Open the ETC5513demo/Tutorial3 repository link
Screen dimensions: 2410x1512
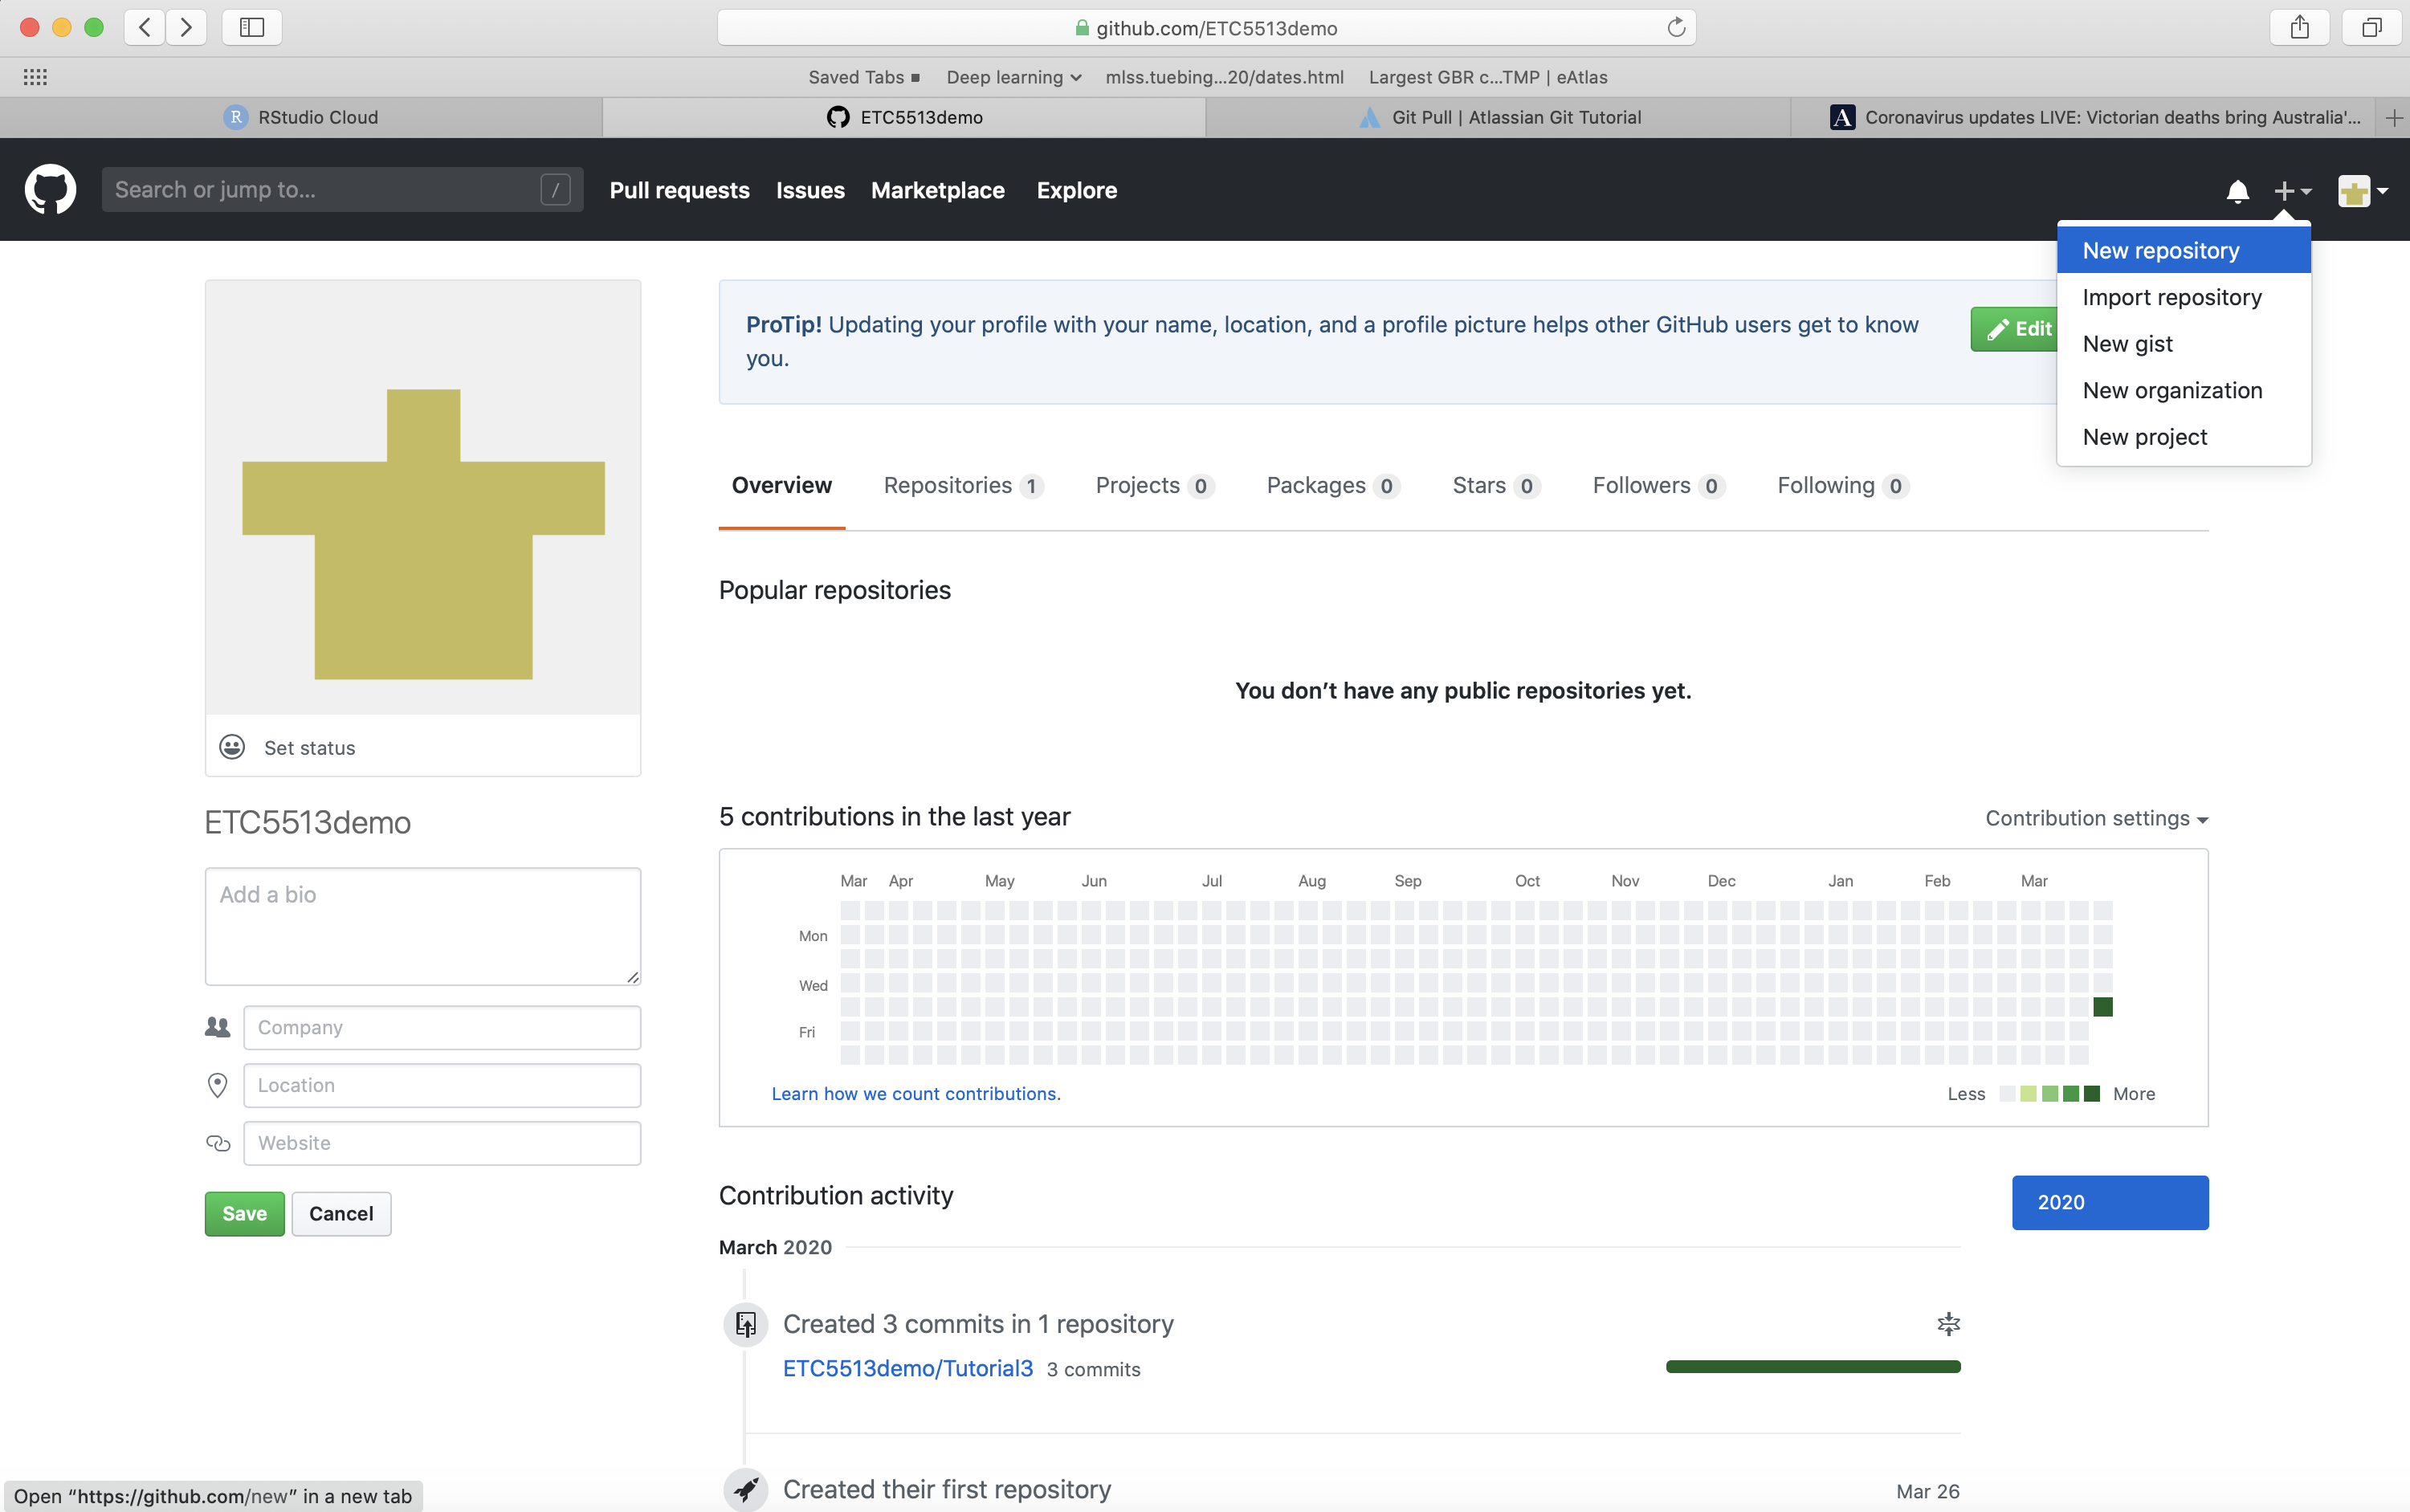coord(907,1368)
